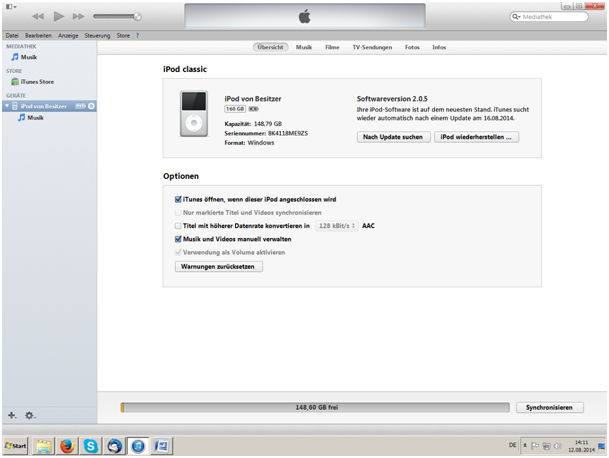Show hidden tray icons arrow

[x=525, y=446]
